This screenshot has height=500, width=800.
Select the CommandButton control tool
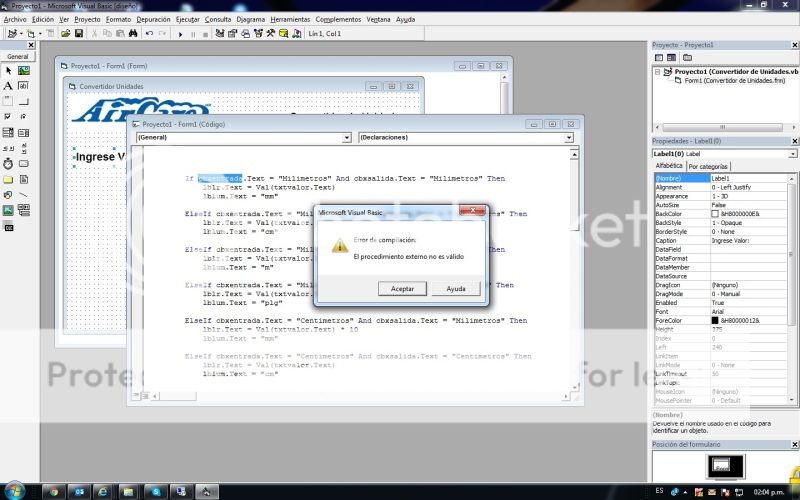(x=23, y=101)
